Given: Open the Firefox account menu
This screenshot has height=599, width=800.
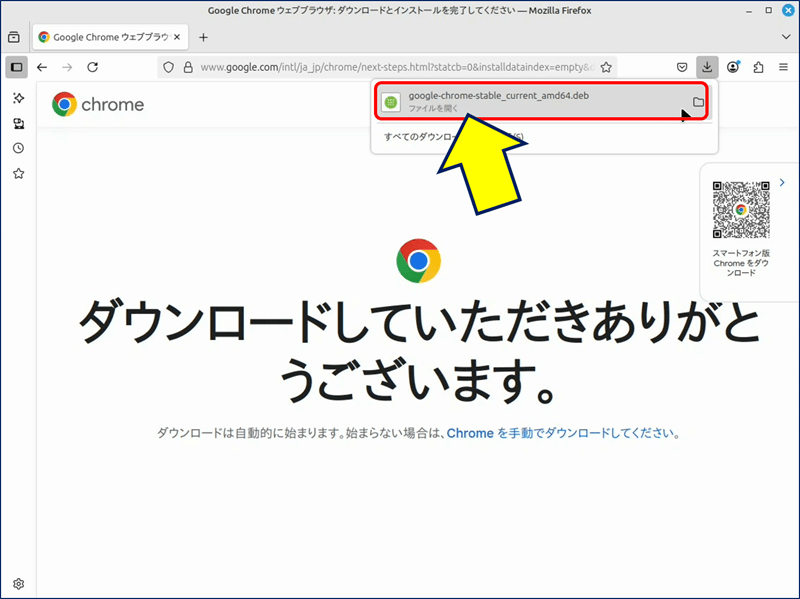Looking at the screenshot, I should (x=733, y=67).
